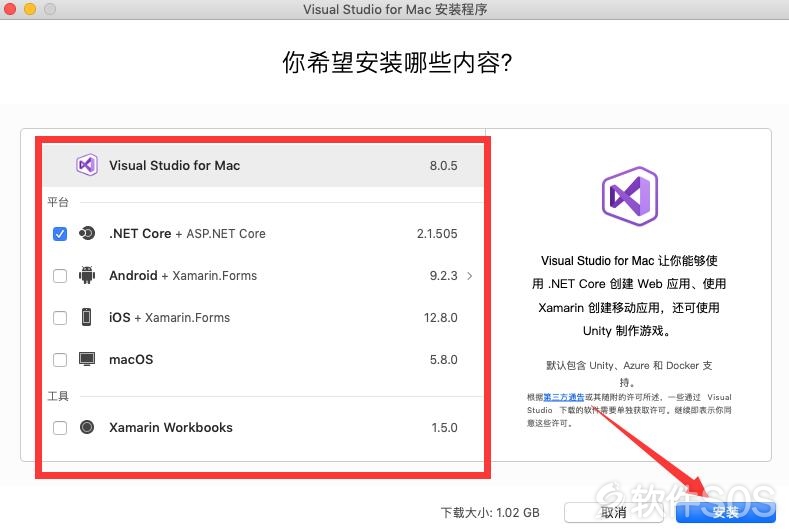Enable the Android + Xamarin.Forms checkbox

[x=60, y=276]
